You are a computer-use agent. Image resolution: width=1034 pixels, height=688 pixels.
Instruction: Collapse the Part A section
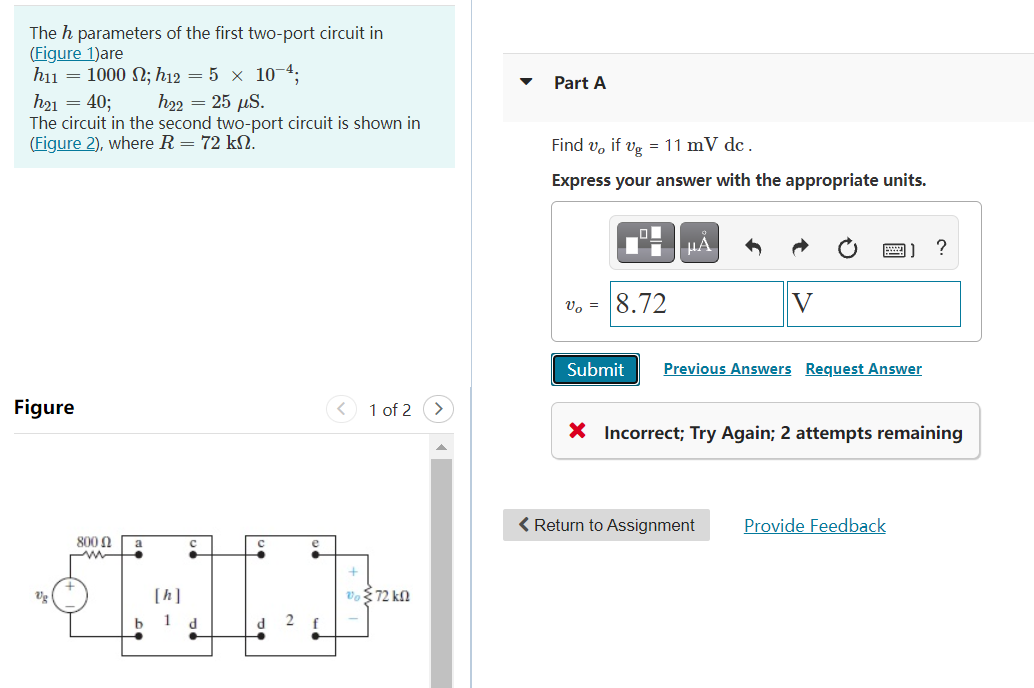click(x=525, y=83)
